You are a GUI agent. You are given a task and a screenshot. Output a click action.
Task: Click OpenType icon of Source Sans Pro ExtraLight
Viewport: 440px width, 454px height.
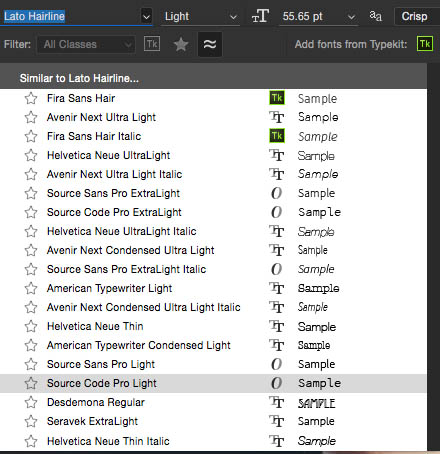tap(277, 193)
